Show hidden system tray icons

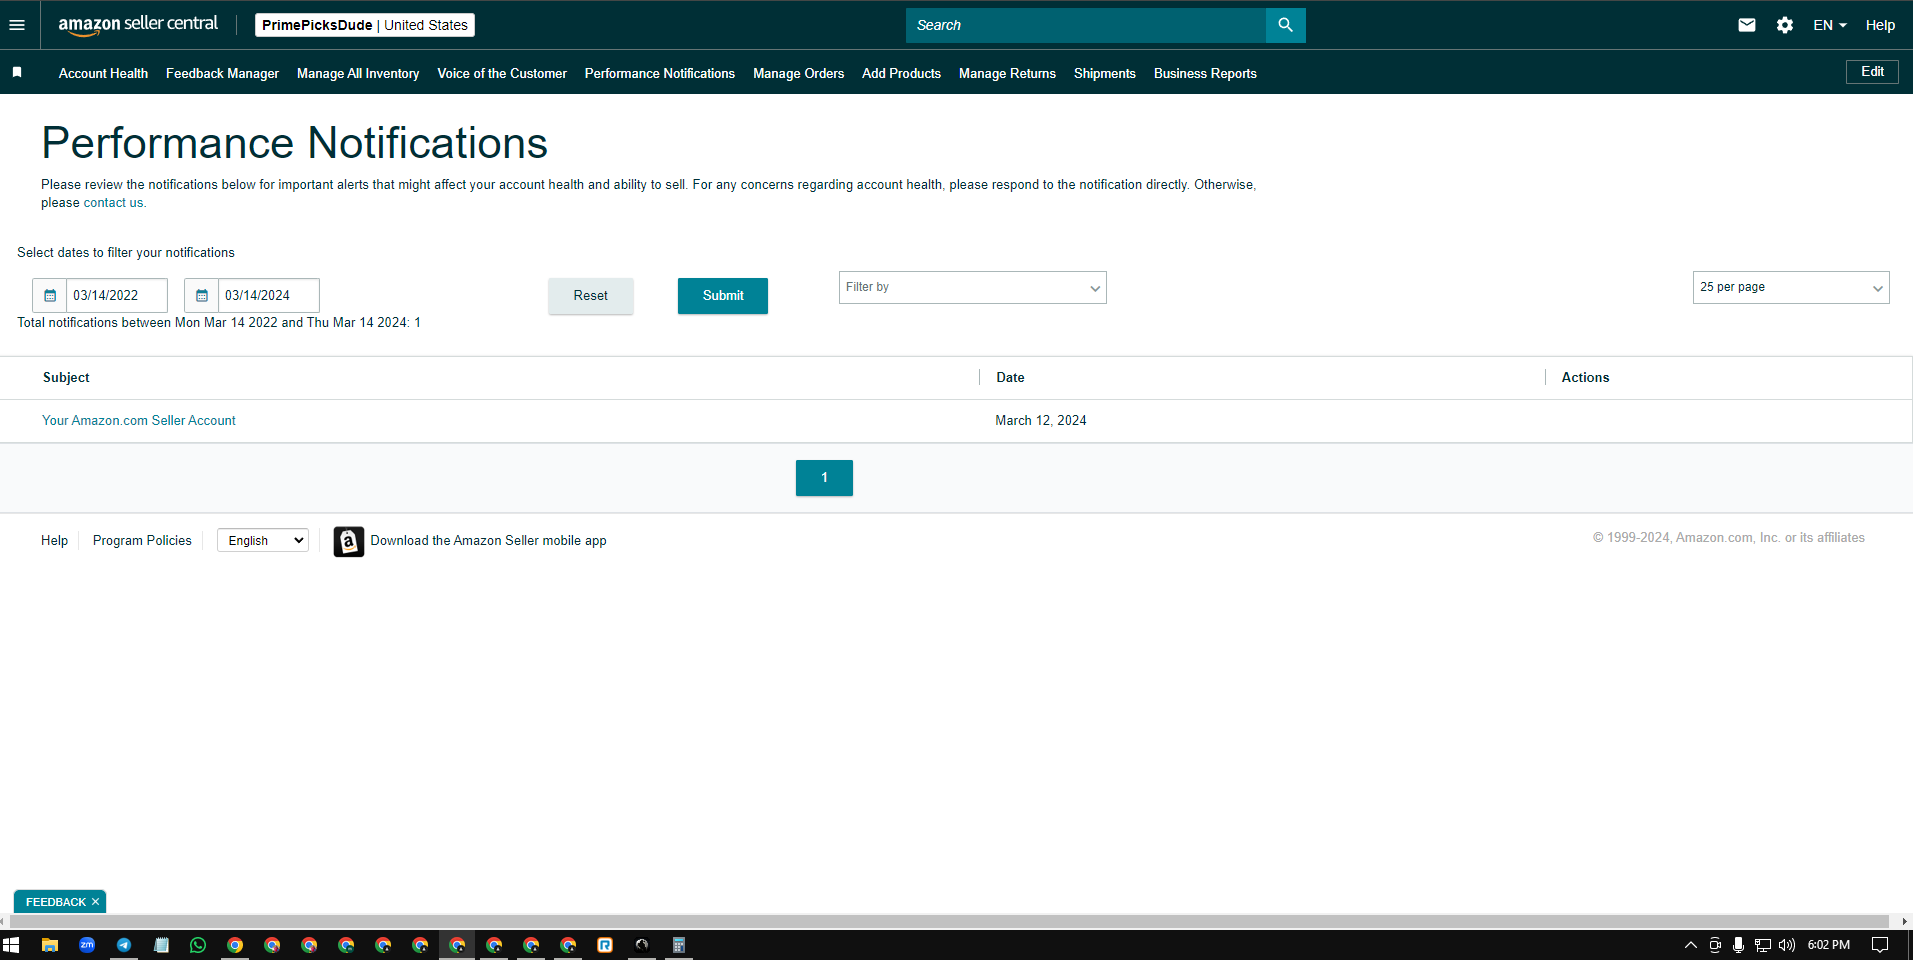pos(1691,945)
